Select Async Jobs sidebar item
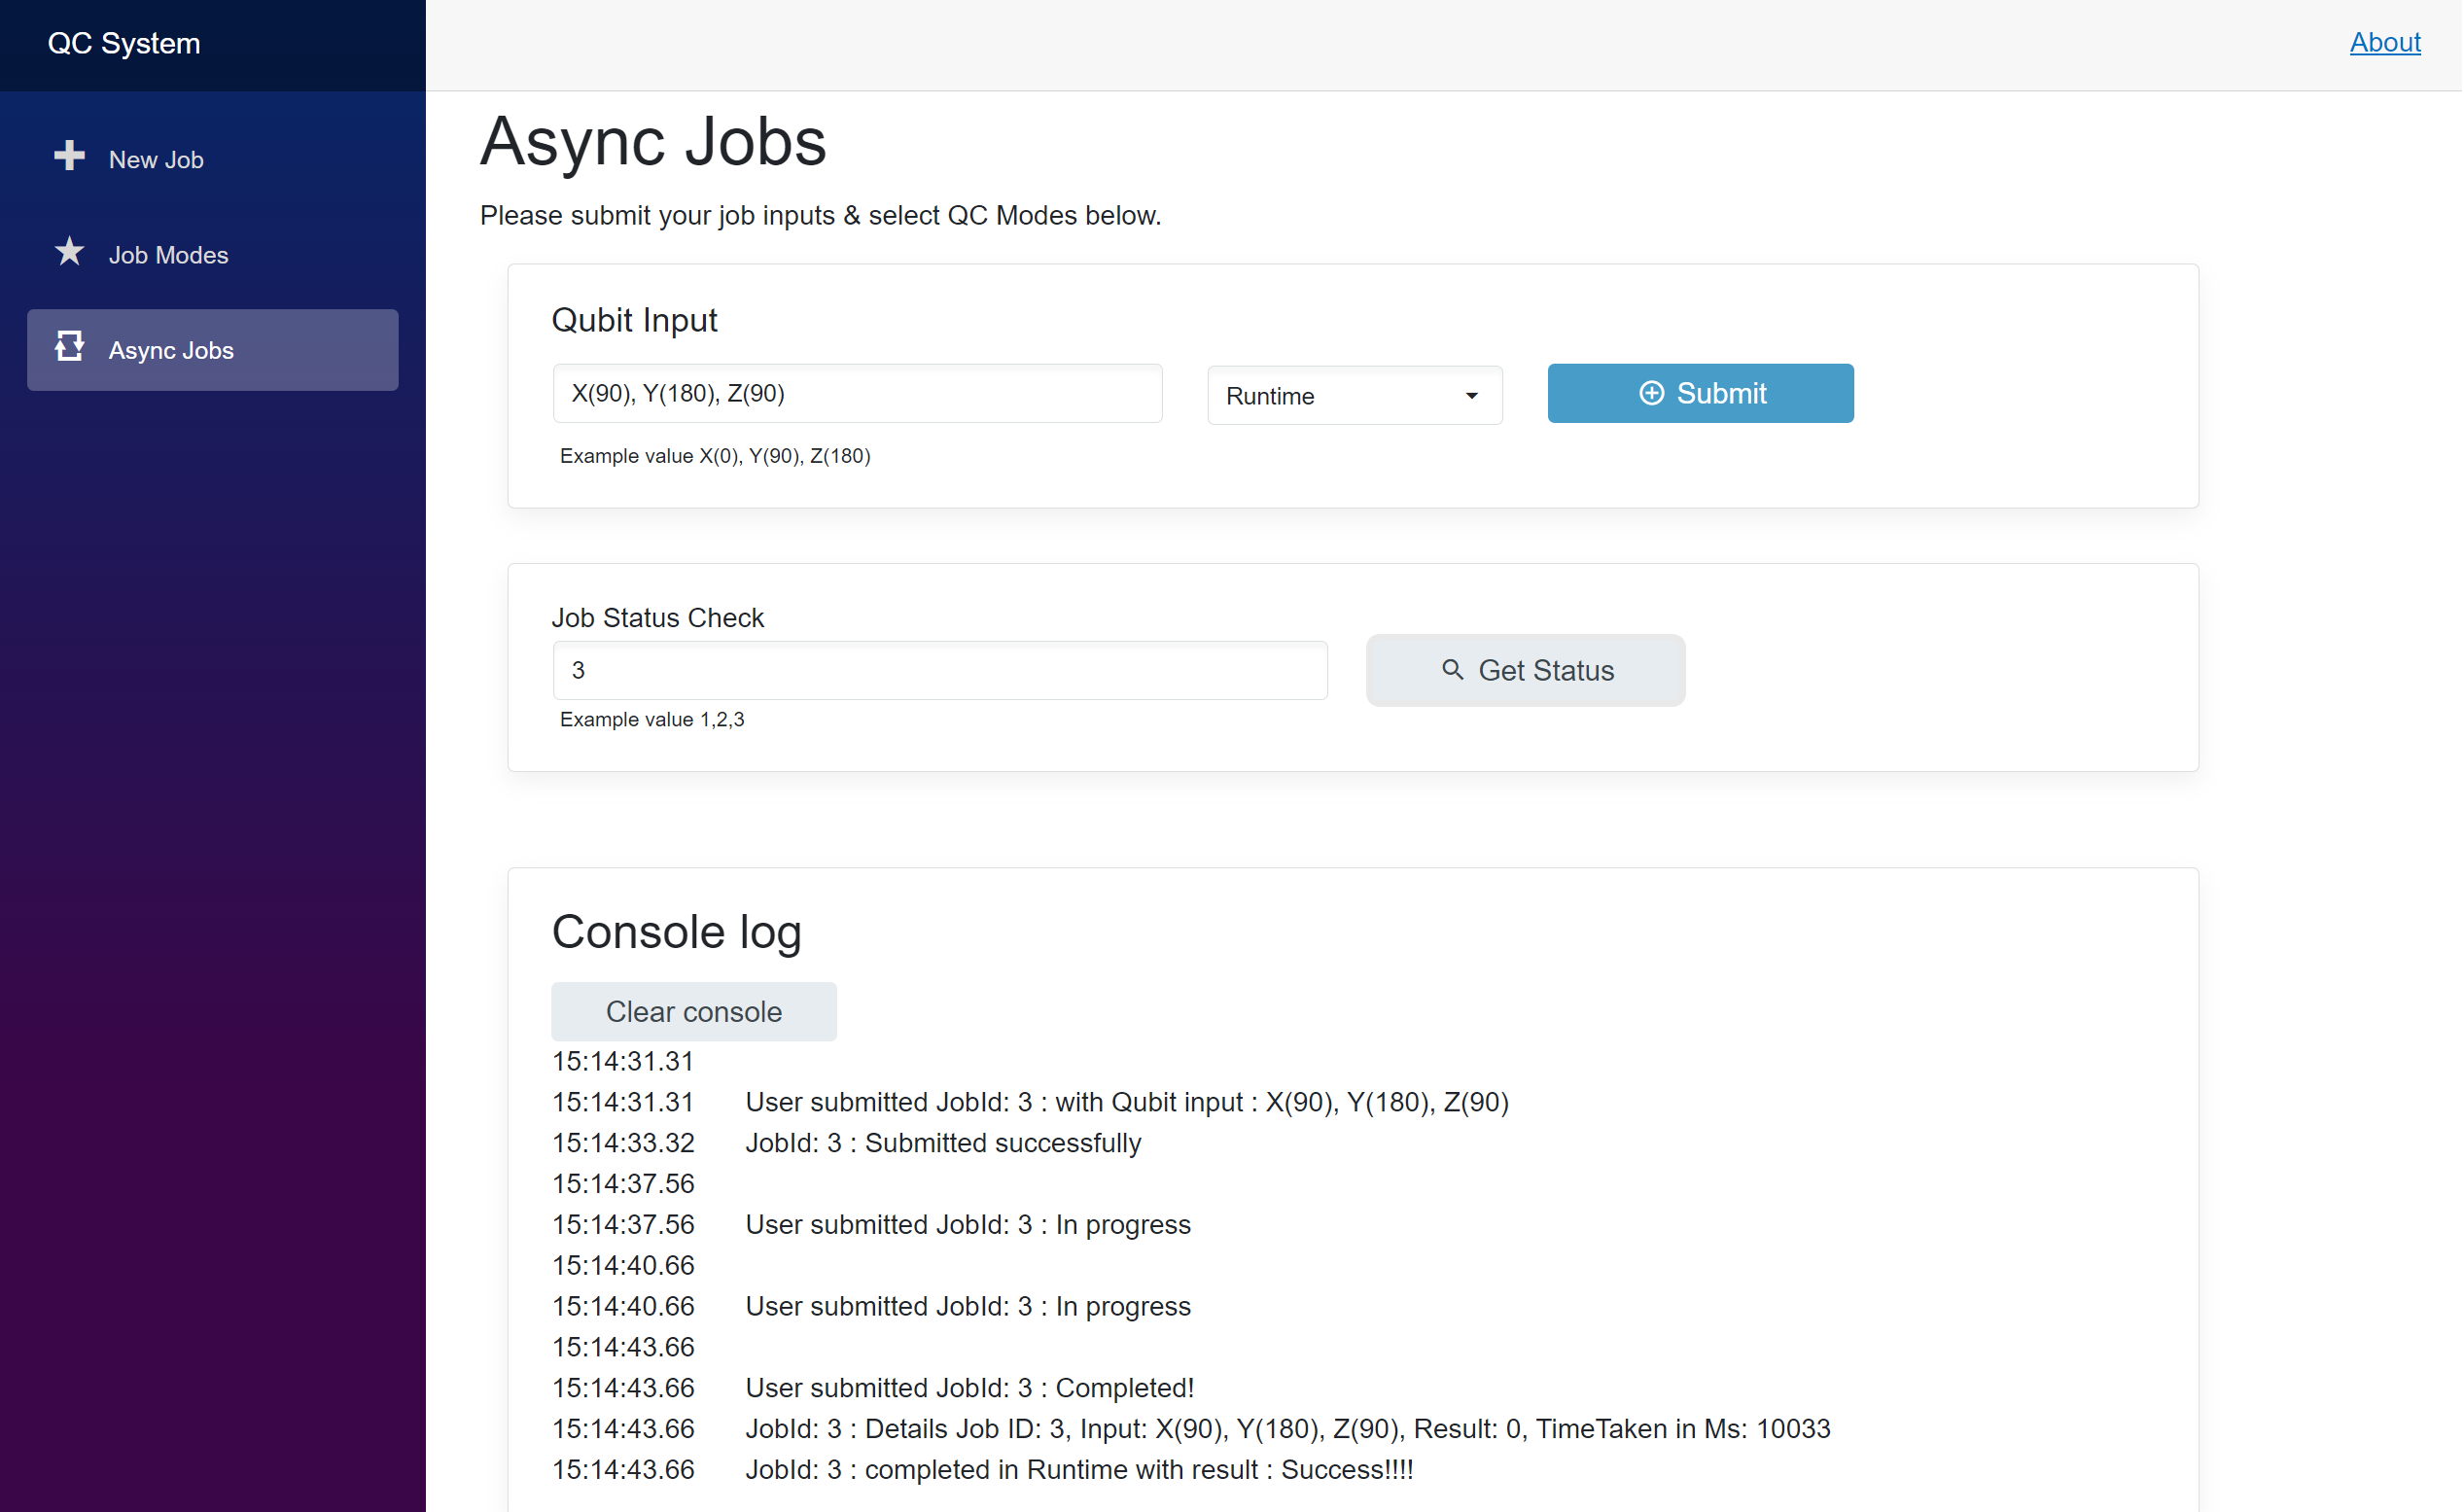 pyautogui.click(x=213, y=350)
